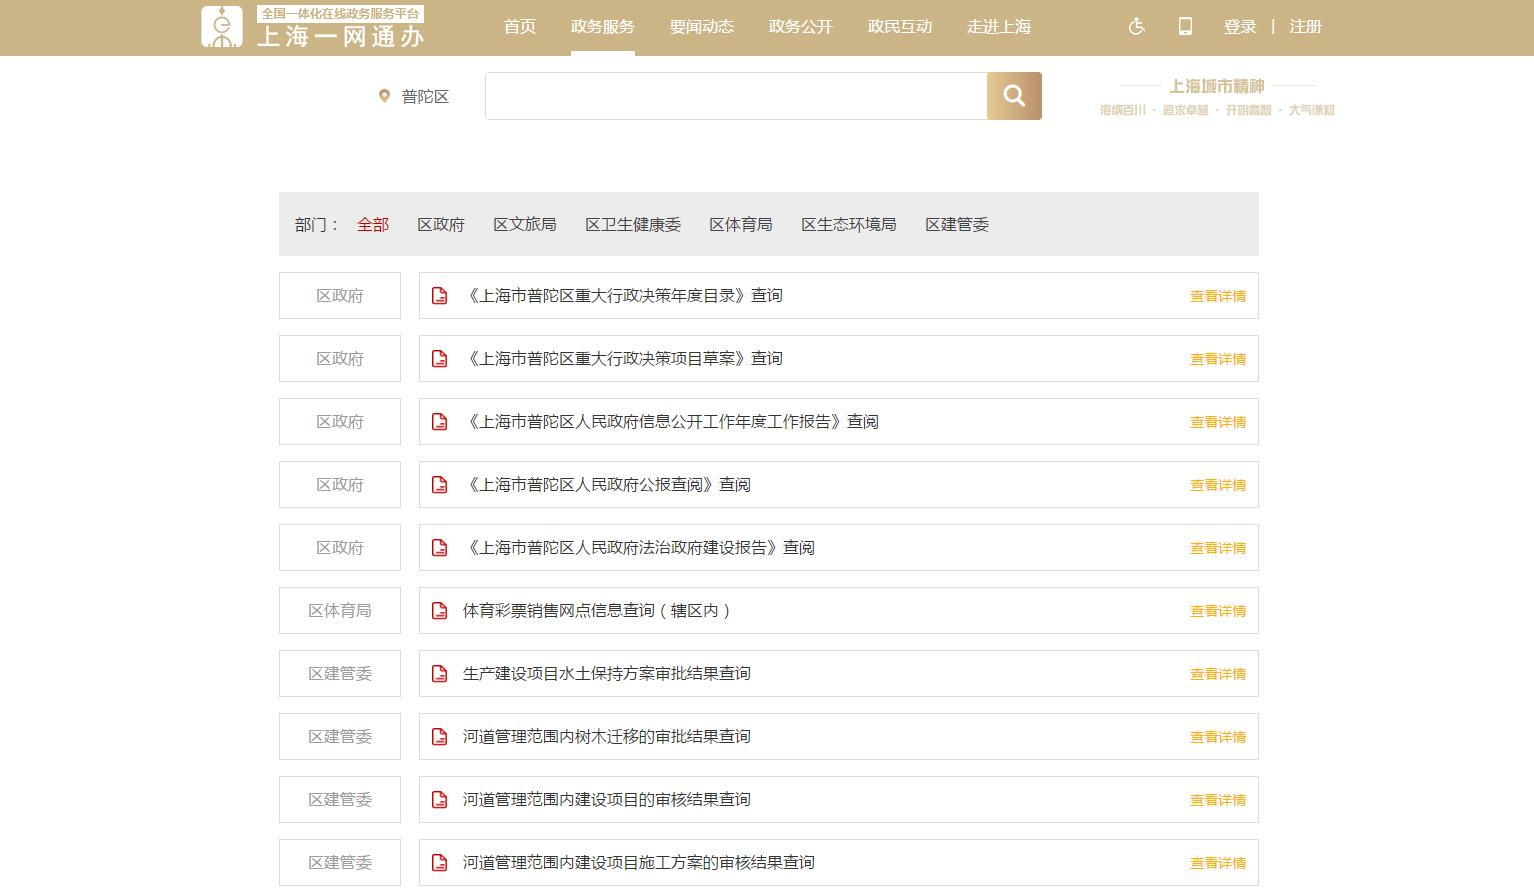Click location pin icon beside 普陀区

[384, 96]
